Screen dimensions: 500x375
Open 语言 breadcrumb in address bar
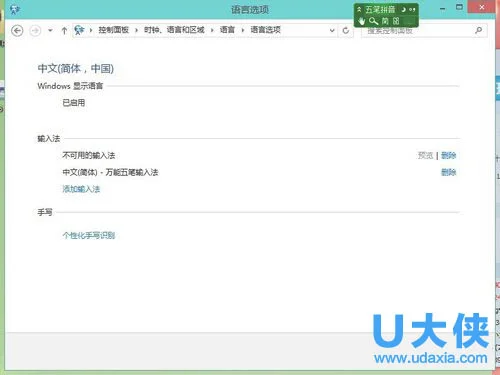point(227,30)
